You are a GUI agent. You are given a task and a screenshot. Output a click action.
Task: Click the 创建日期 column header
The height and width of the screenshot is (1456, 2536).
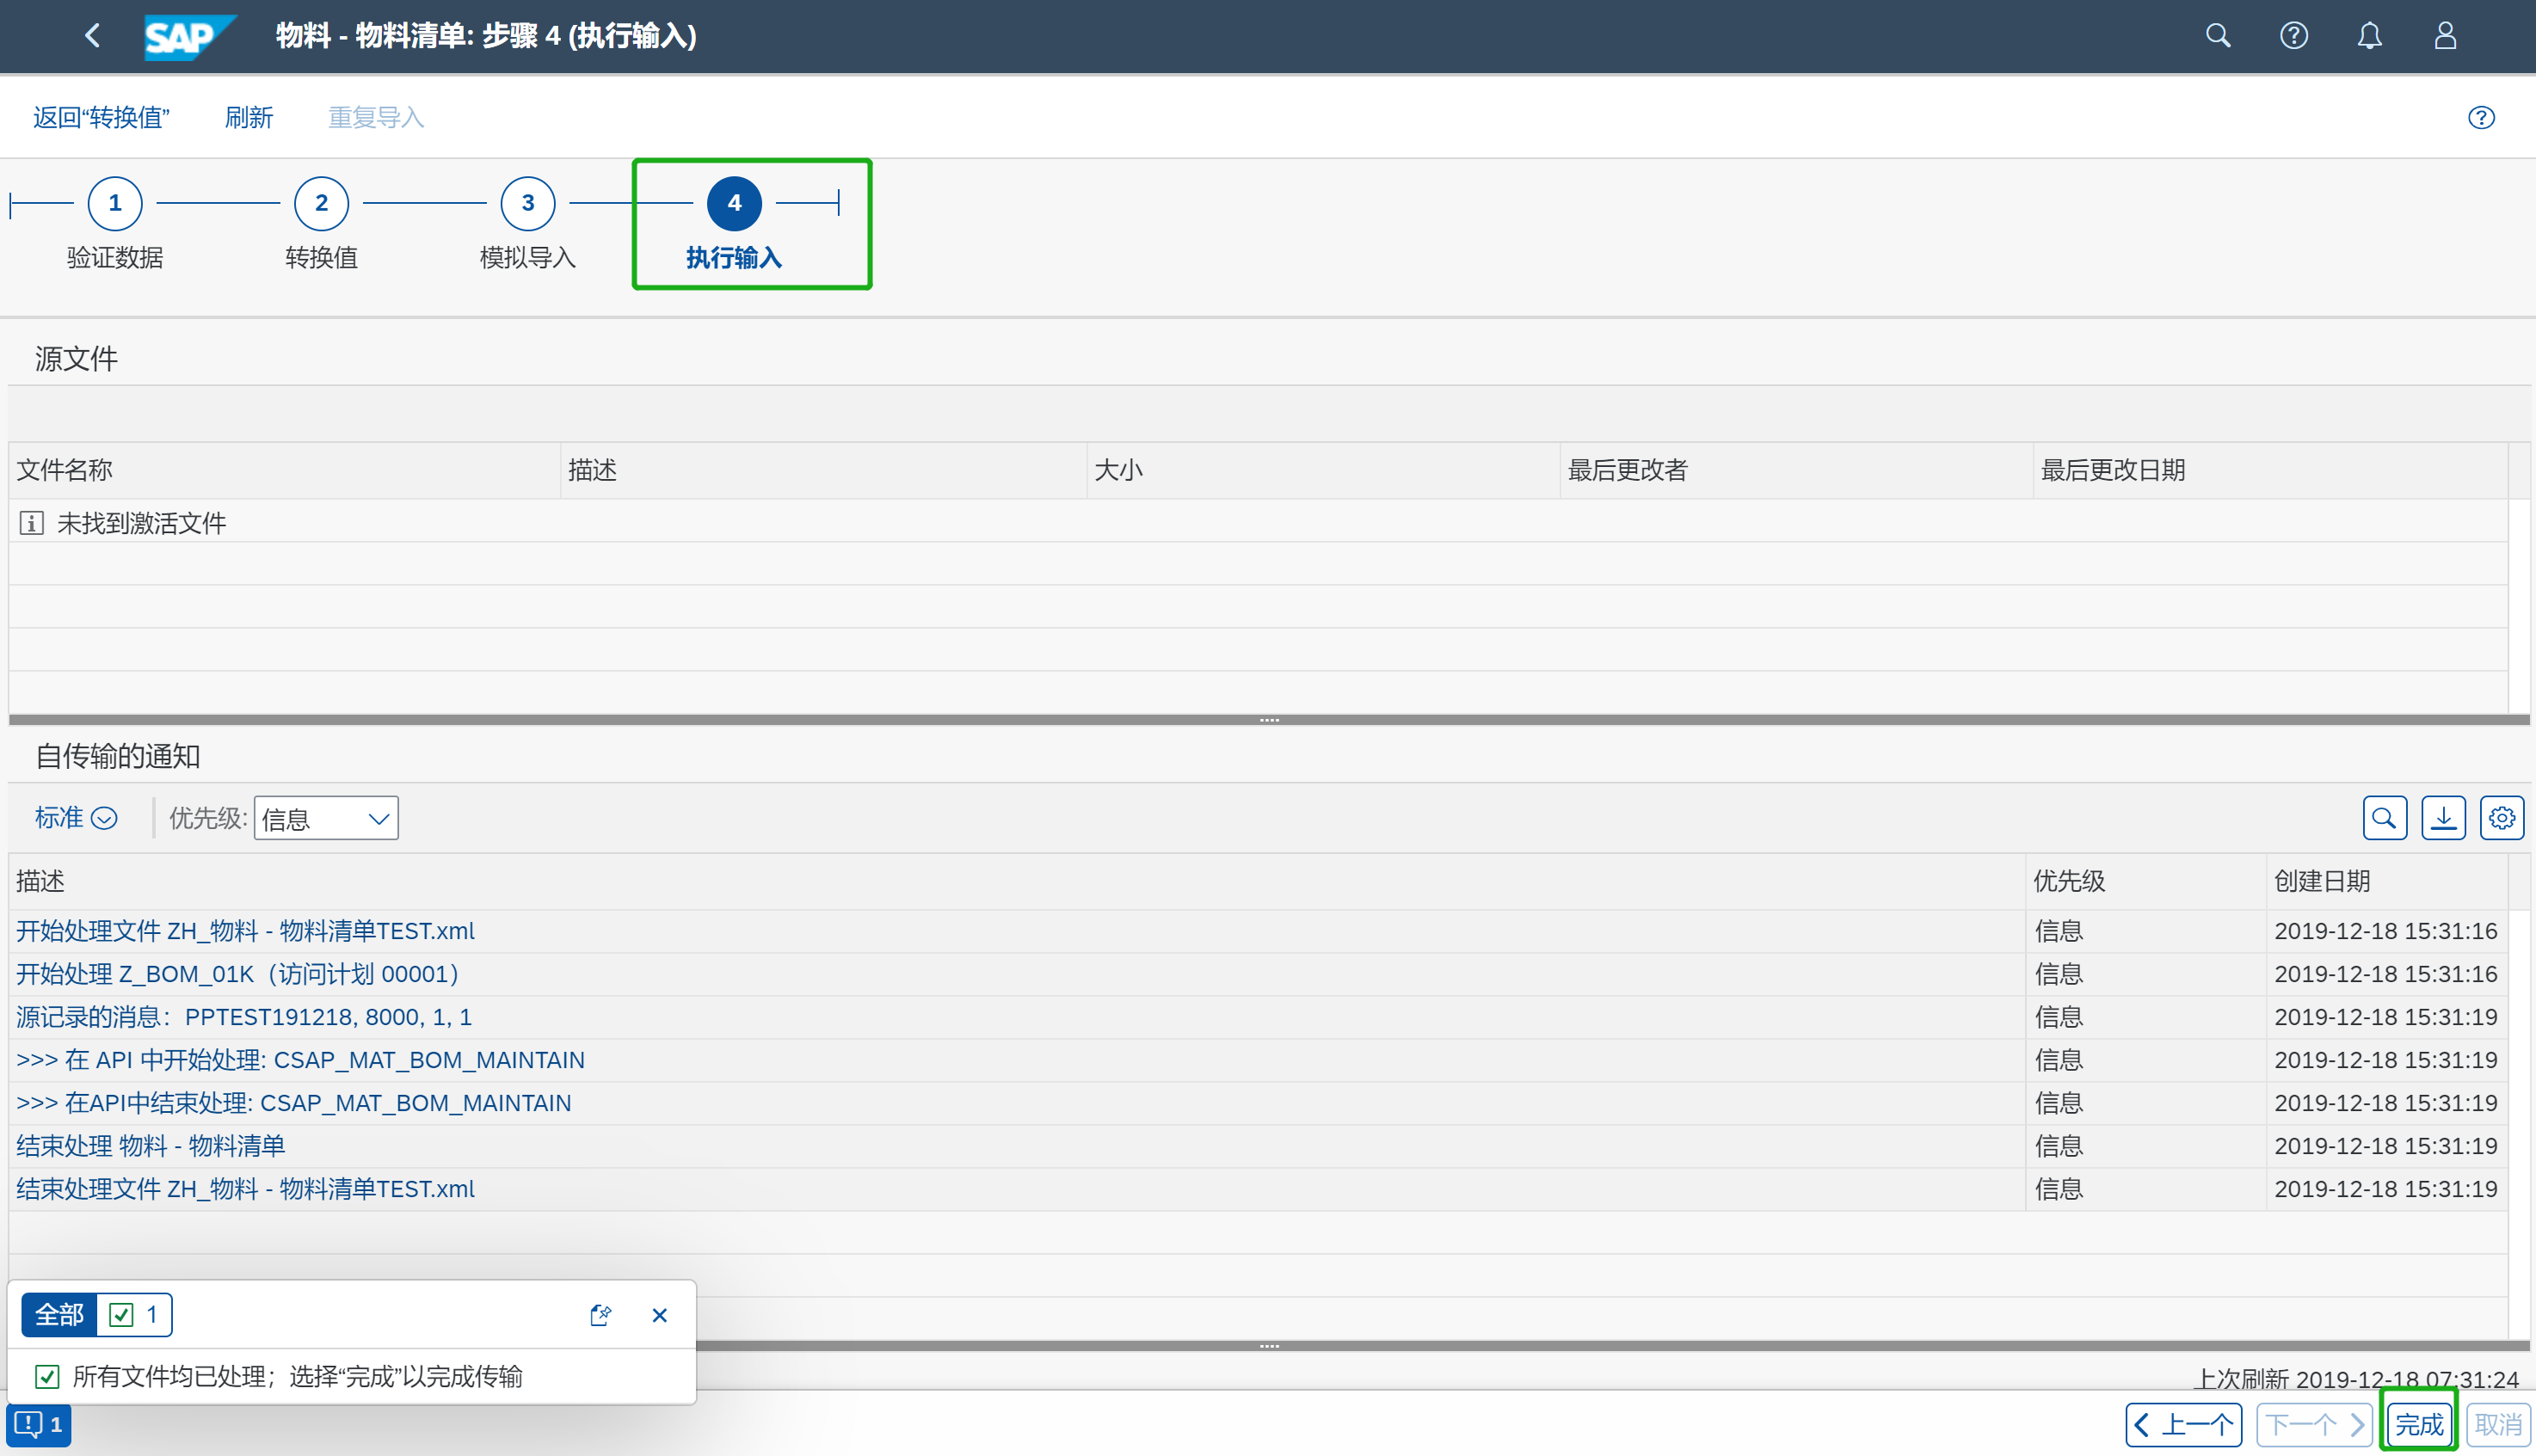[2387, 881]
